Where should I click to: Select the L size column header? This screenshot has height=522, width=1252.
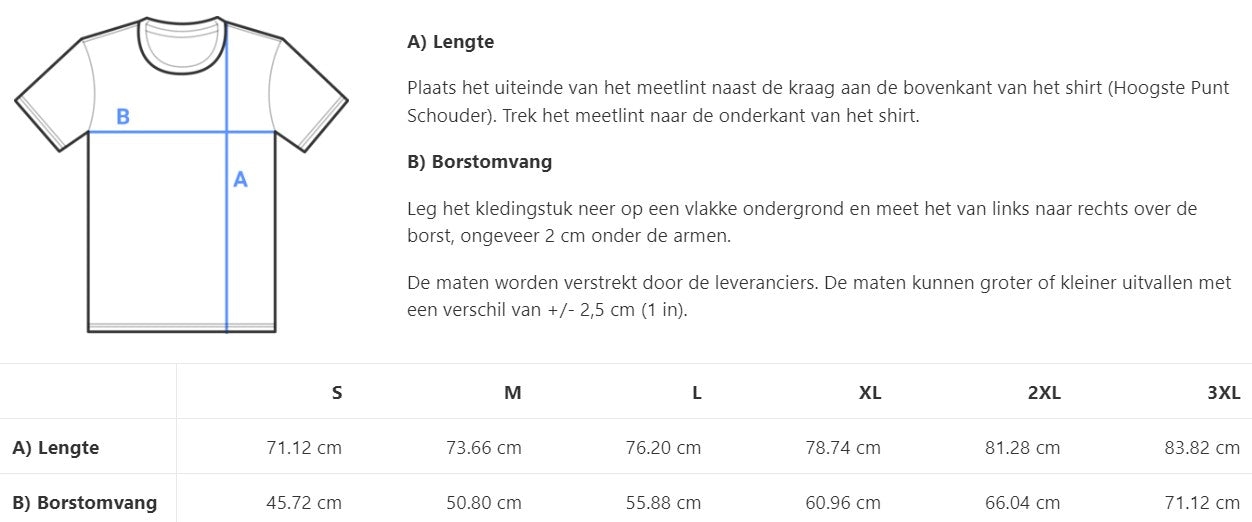pyautogui.click(x=696, y=393)
